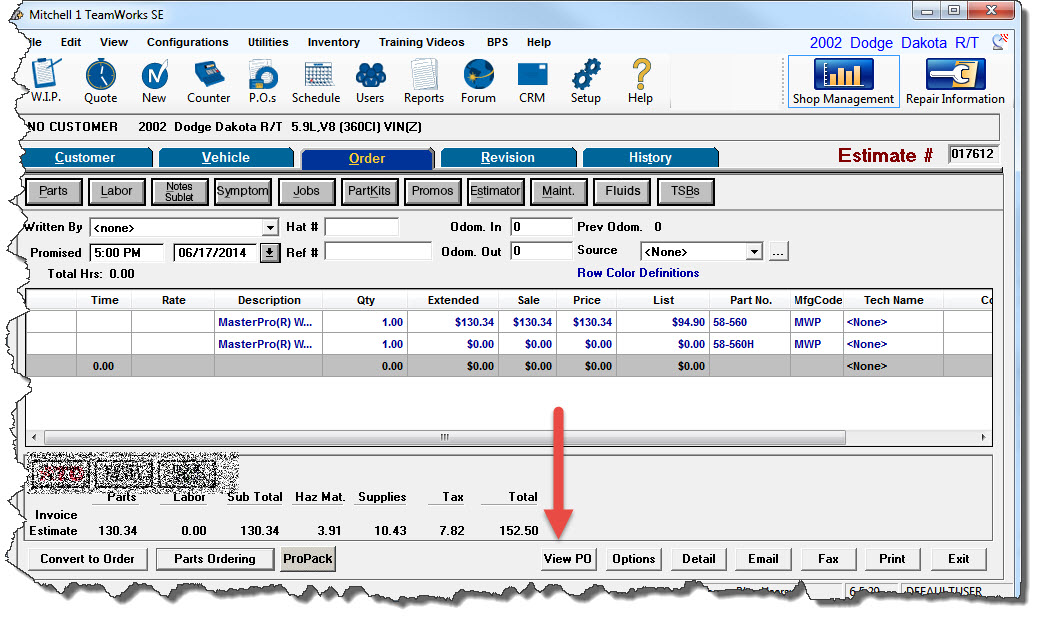The image size is (1037, 623).
Task: Click the Fax button
Action: (828, 559)
